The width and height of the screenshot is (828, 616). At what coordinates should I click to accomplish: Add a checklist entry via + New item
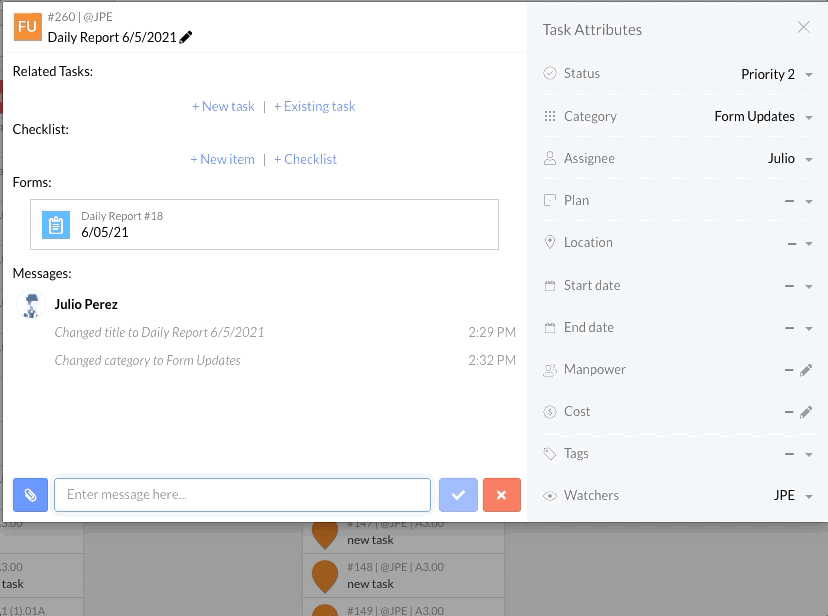pyautogui.click(x=222, y=159)
